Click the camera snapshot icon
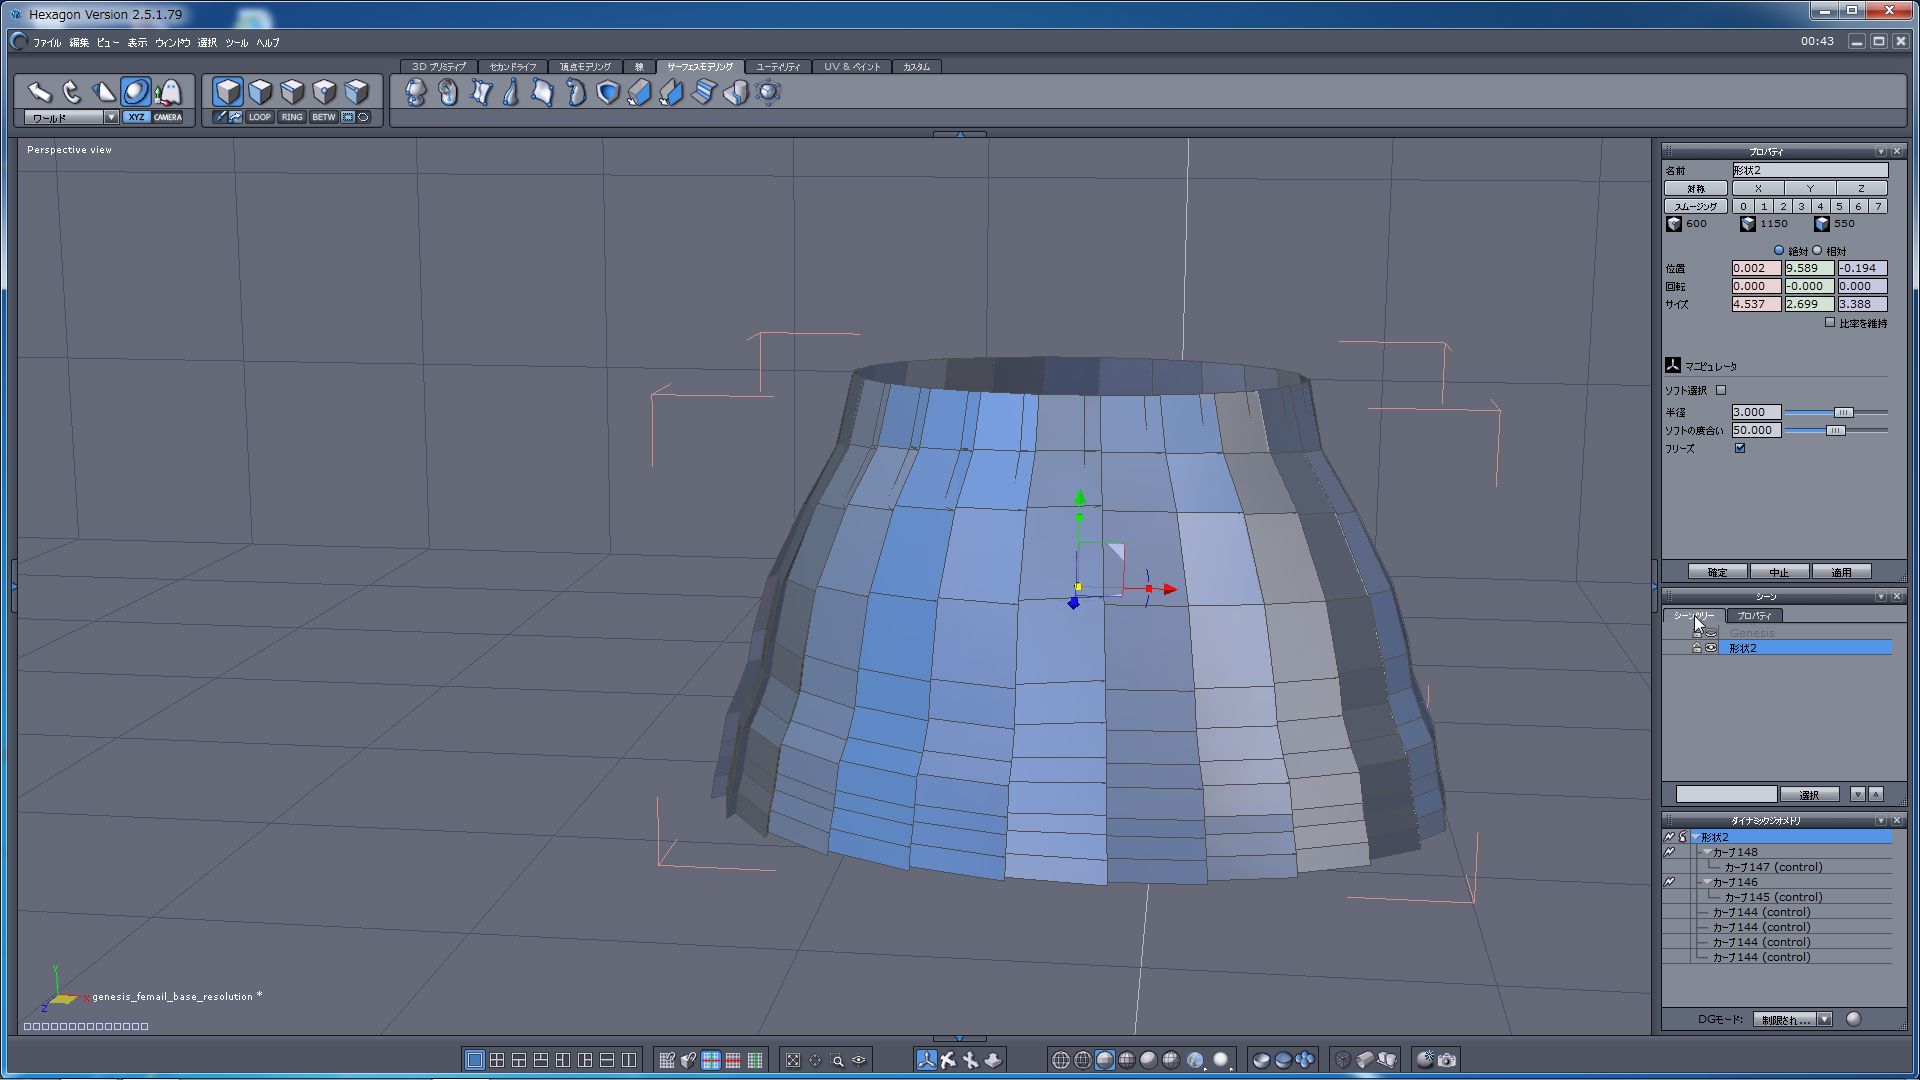 1447,1060
